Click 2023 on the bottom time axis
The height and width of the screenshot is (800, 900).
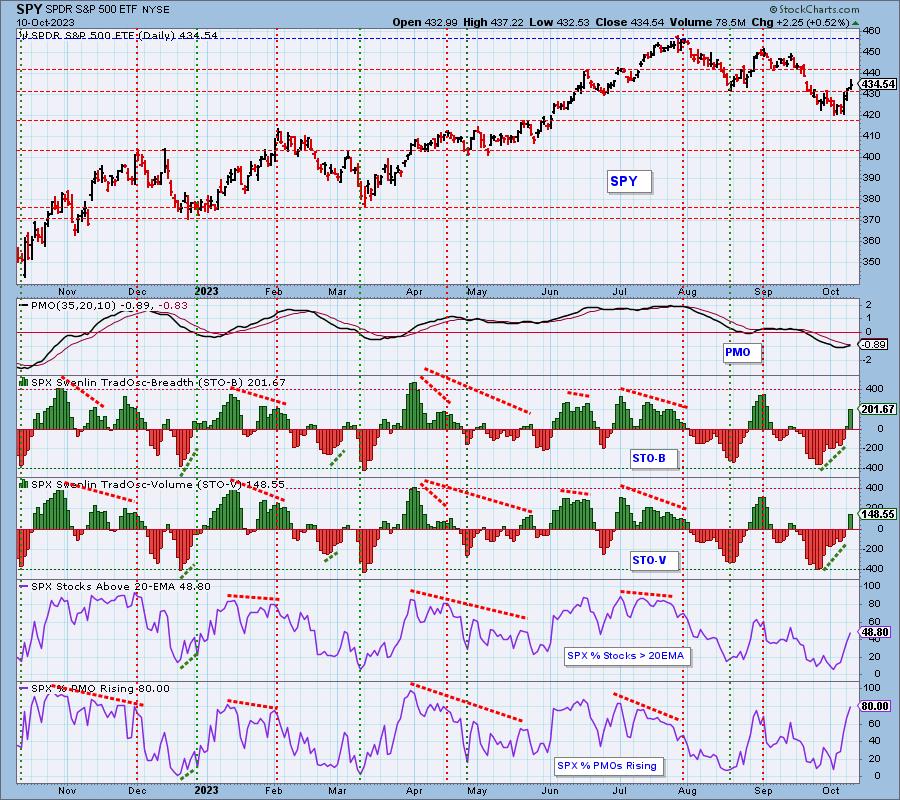click(x=206, y=790)
